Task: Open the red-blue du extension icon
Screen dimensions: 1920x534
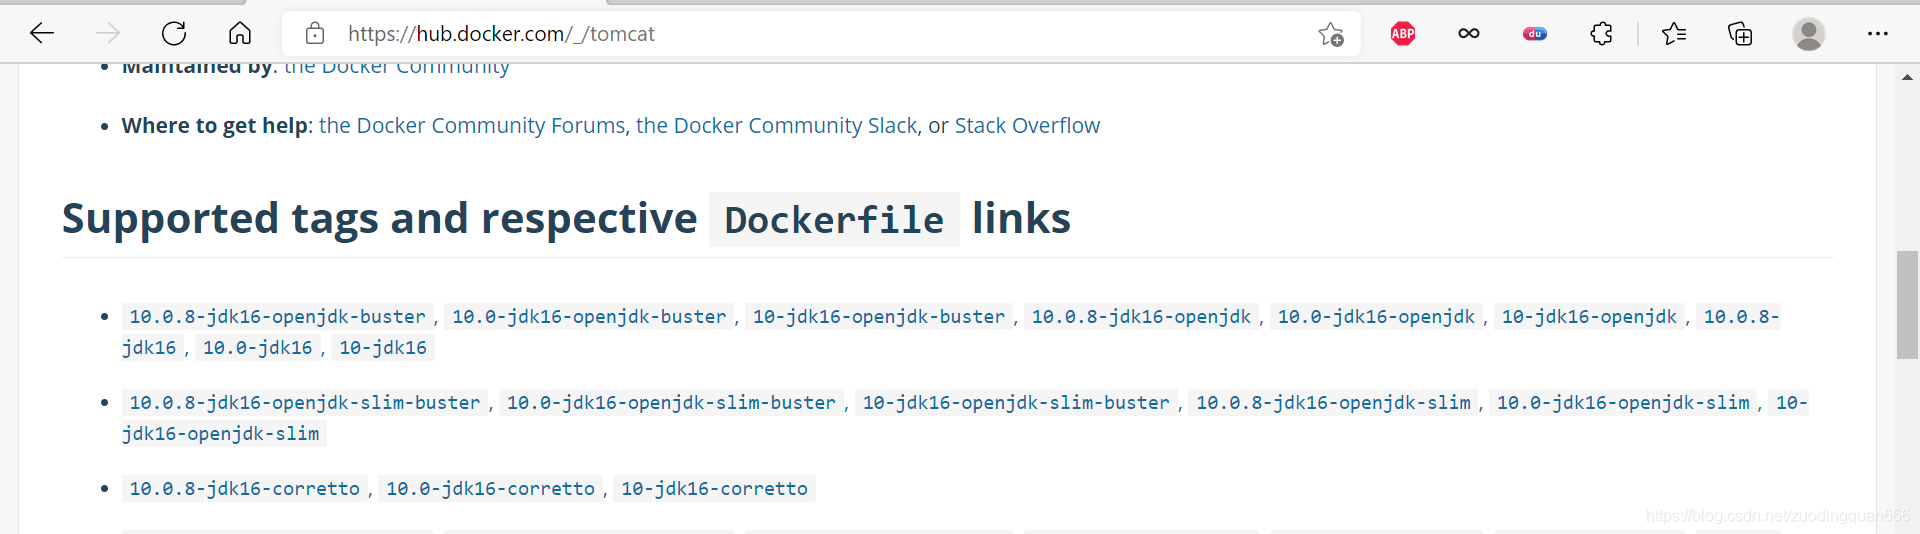Action: pos(1535,34)
